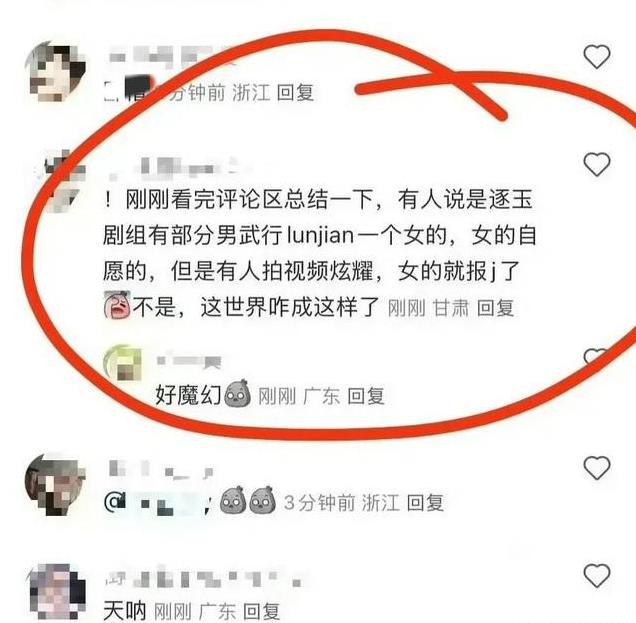This screenshot has width=636, height=623.
Task: Reply to the '好魔幻' comment from 广东
Action: 366,396
